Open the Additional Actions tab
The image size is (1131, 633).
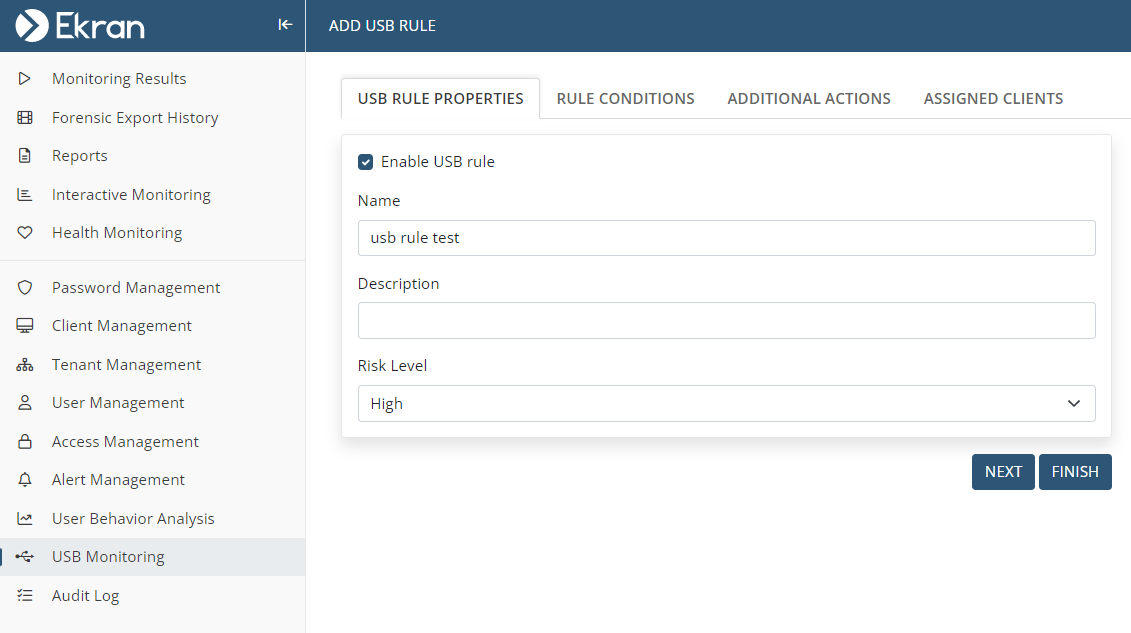click(x=808, y=99)
